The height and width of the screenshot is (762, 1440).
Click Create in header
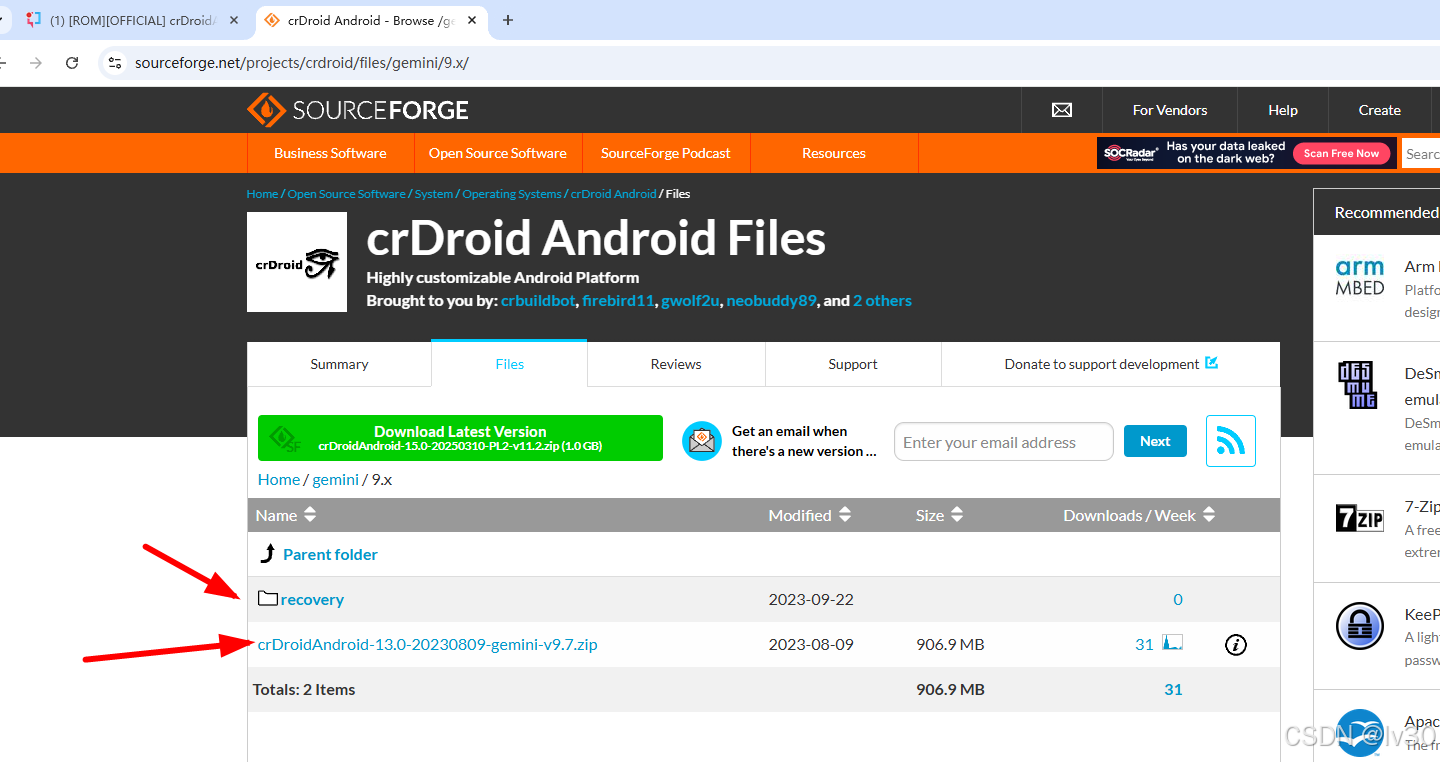click(x=1380, y=110)
